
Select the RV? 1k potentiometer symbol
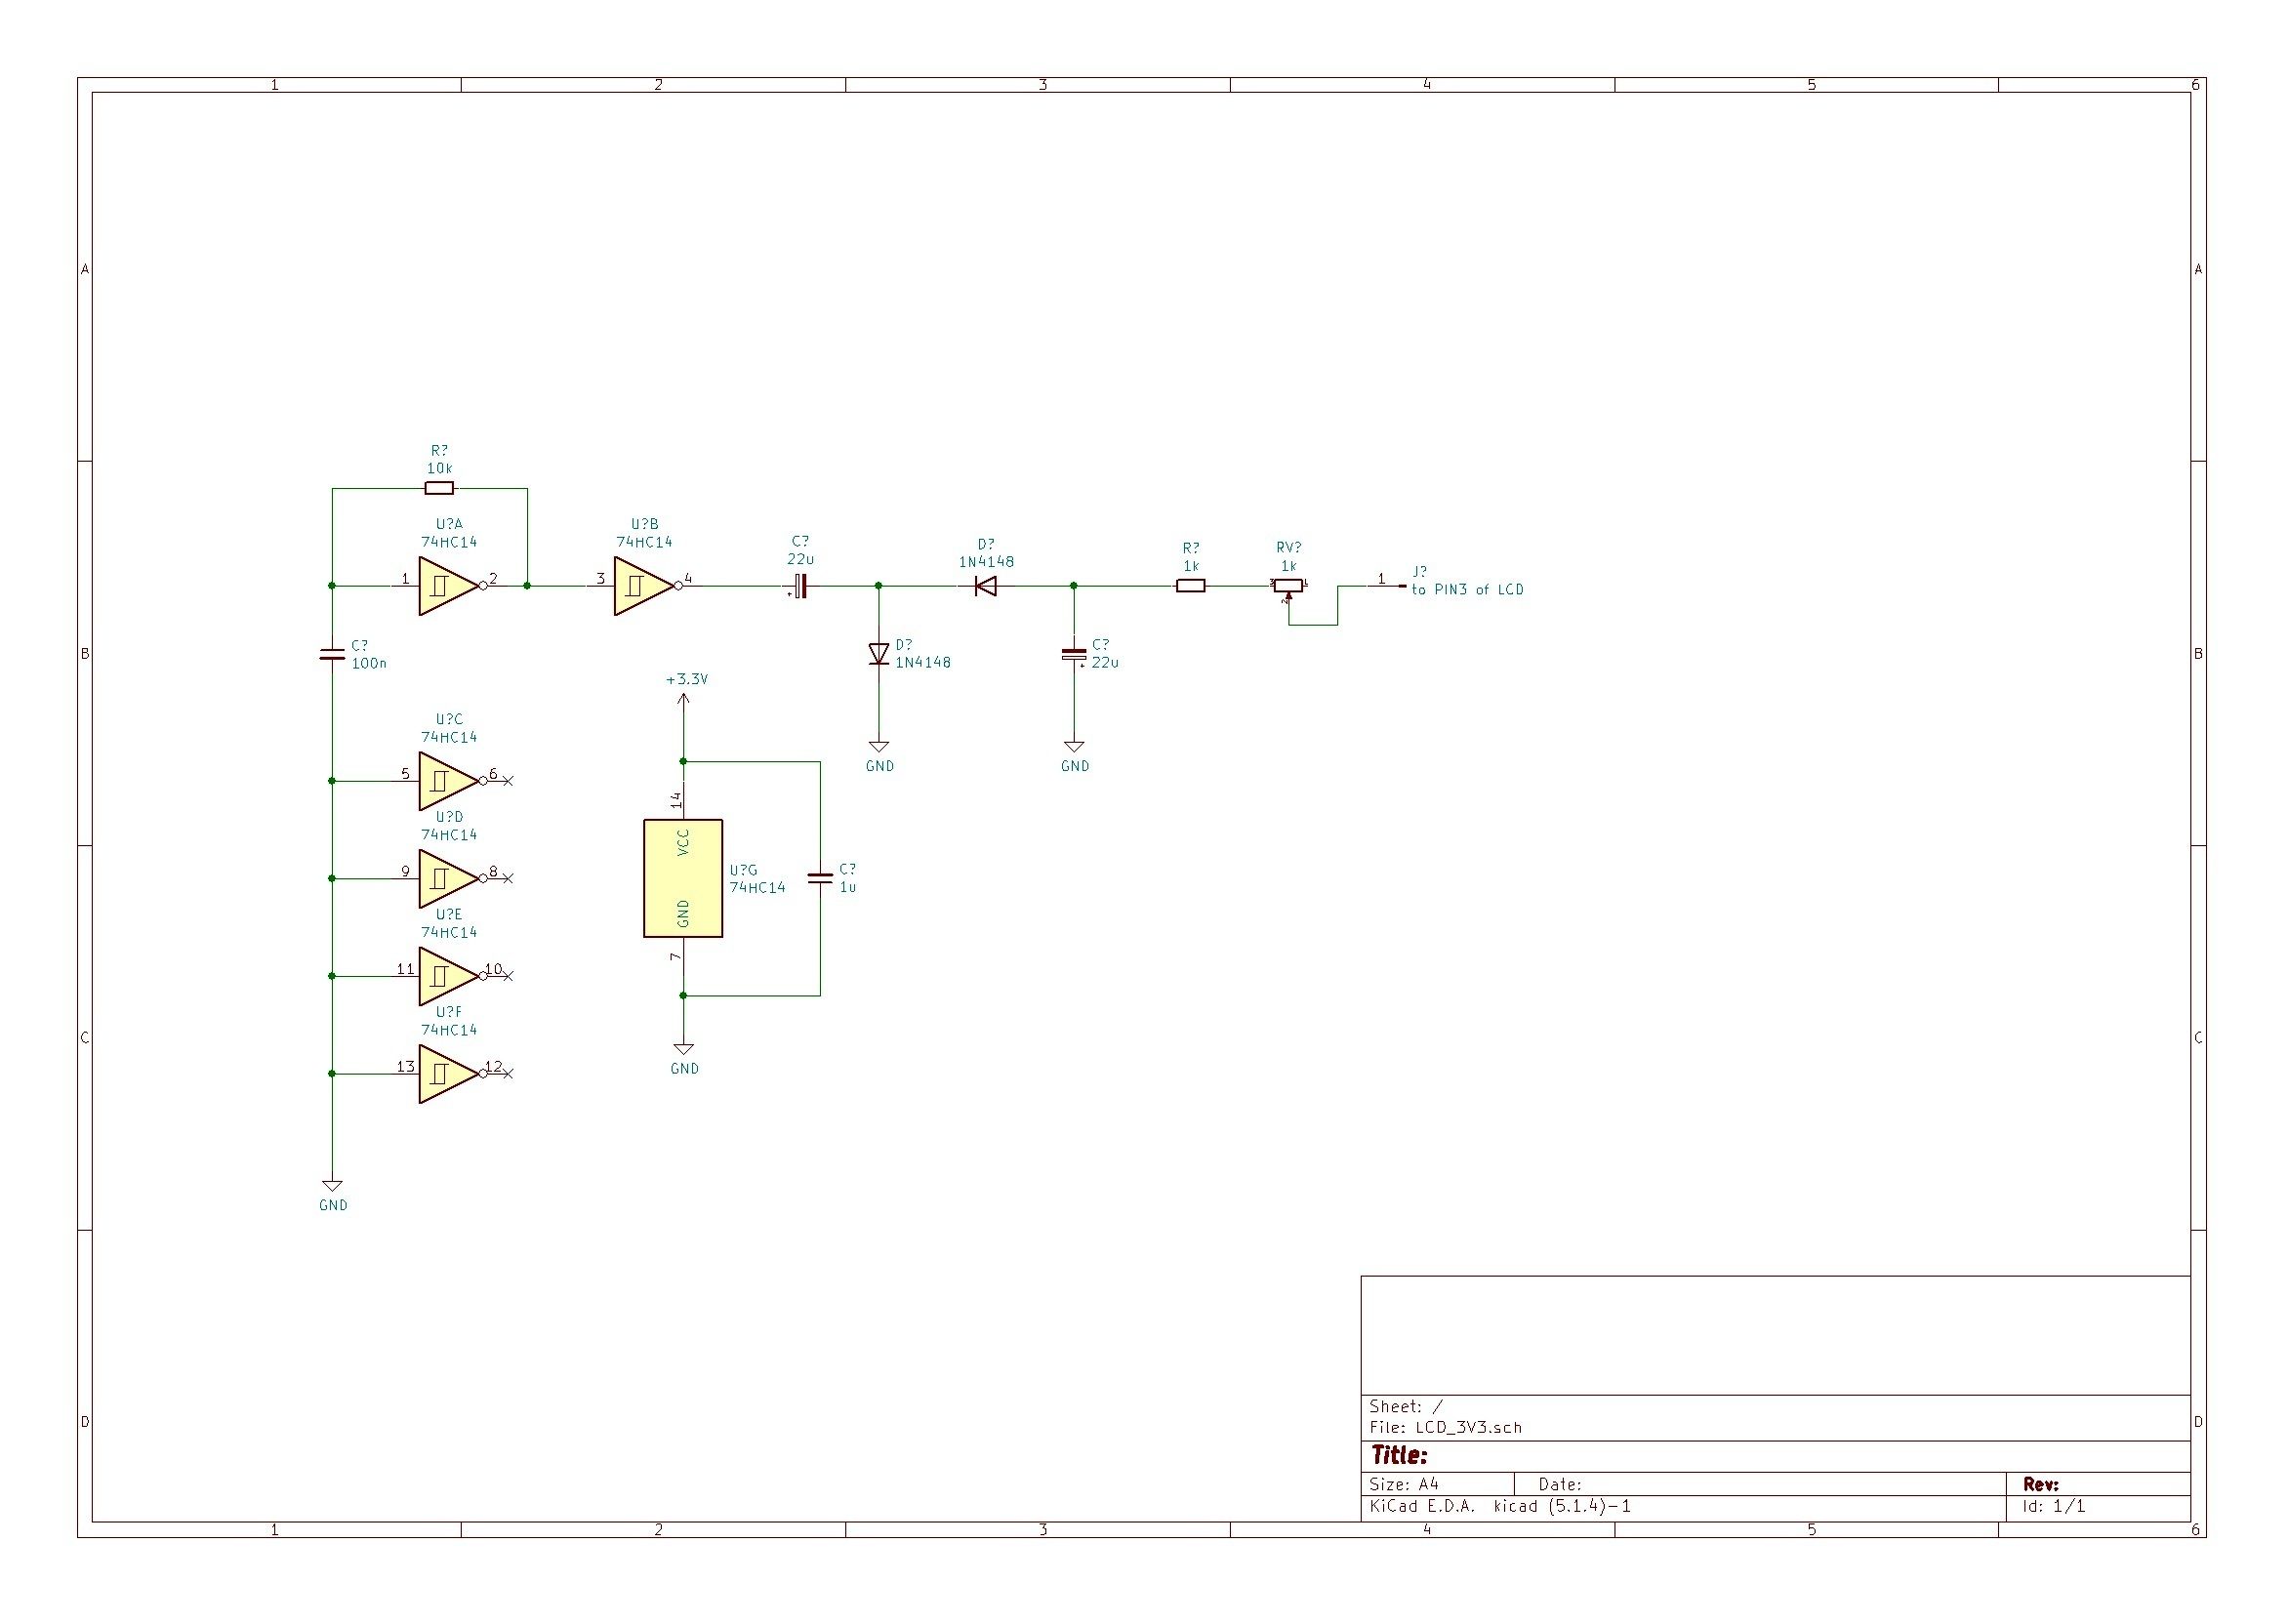click(x=1288, y=587)
